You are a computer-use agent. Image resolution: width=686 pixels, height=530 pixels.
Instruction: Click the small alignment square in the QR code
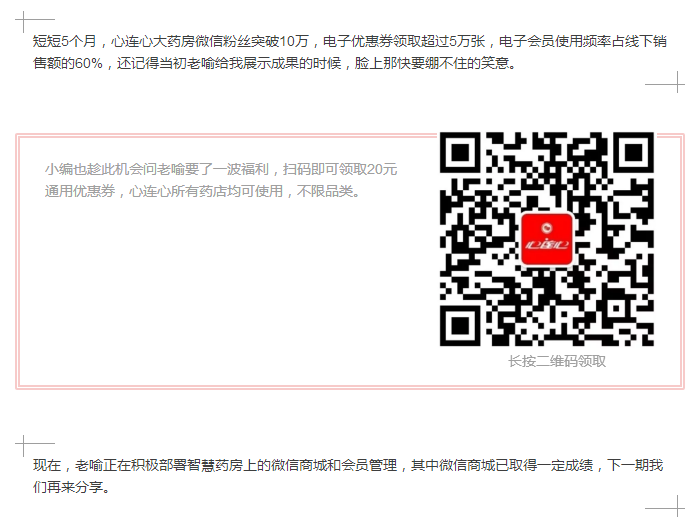coord(616,308)
